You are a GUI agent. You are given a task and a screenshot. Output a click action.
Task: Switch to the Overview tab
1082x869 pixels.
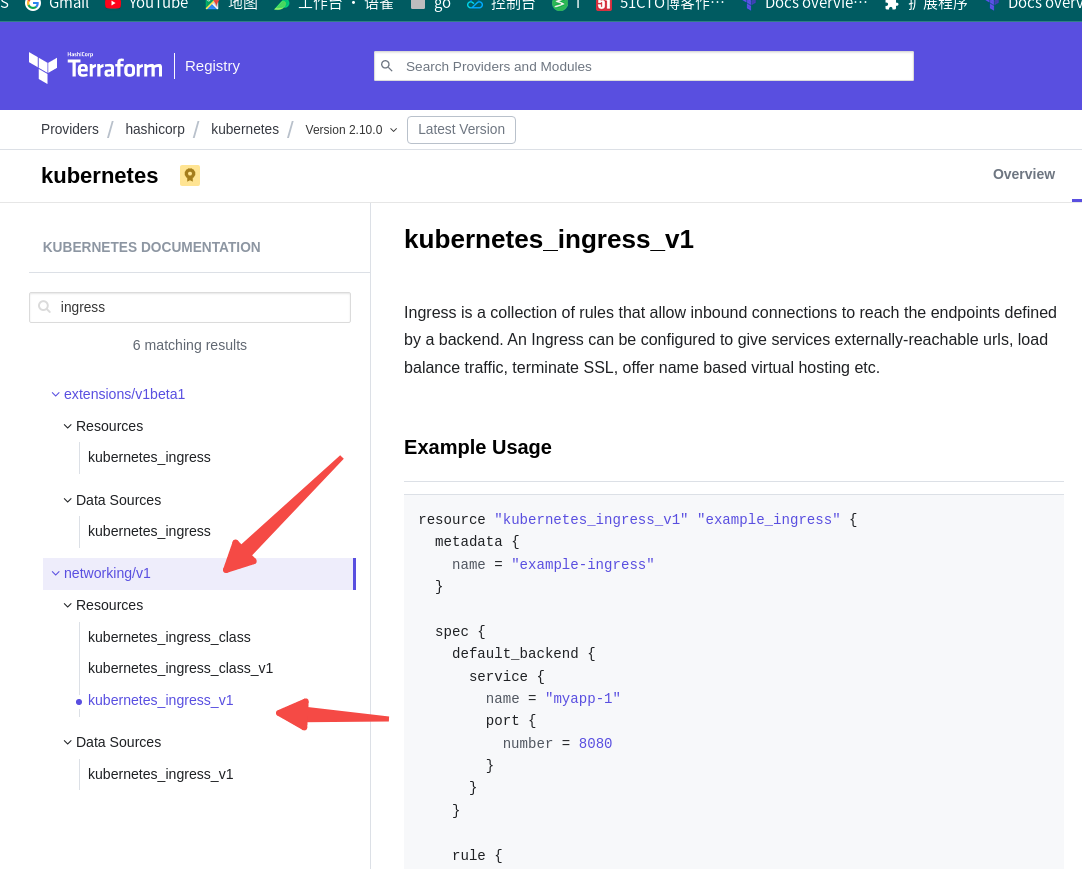pos(1023,174)
